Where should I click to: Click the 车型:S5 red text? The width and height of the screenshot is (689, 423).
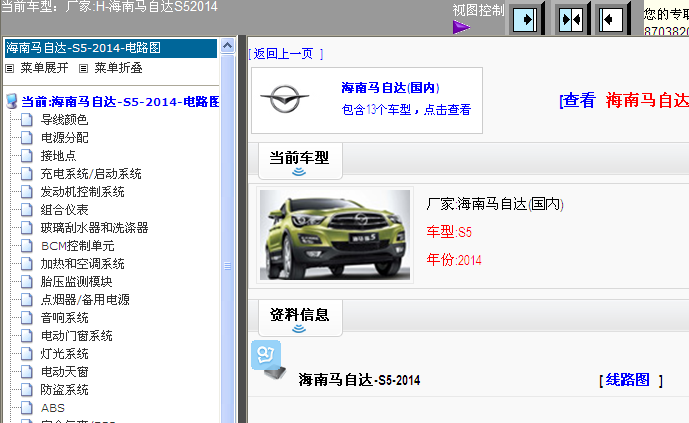coord(449,231)
